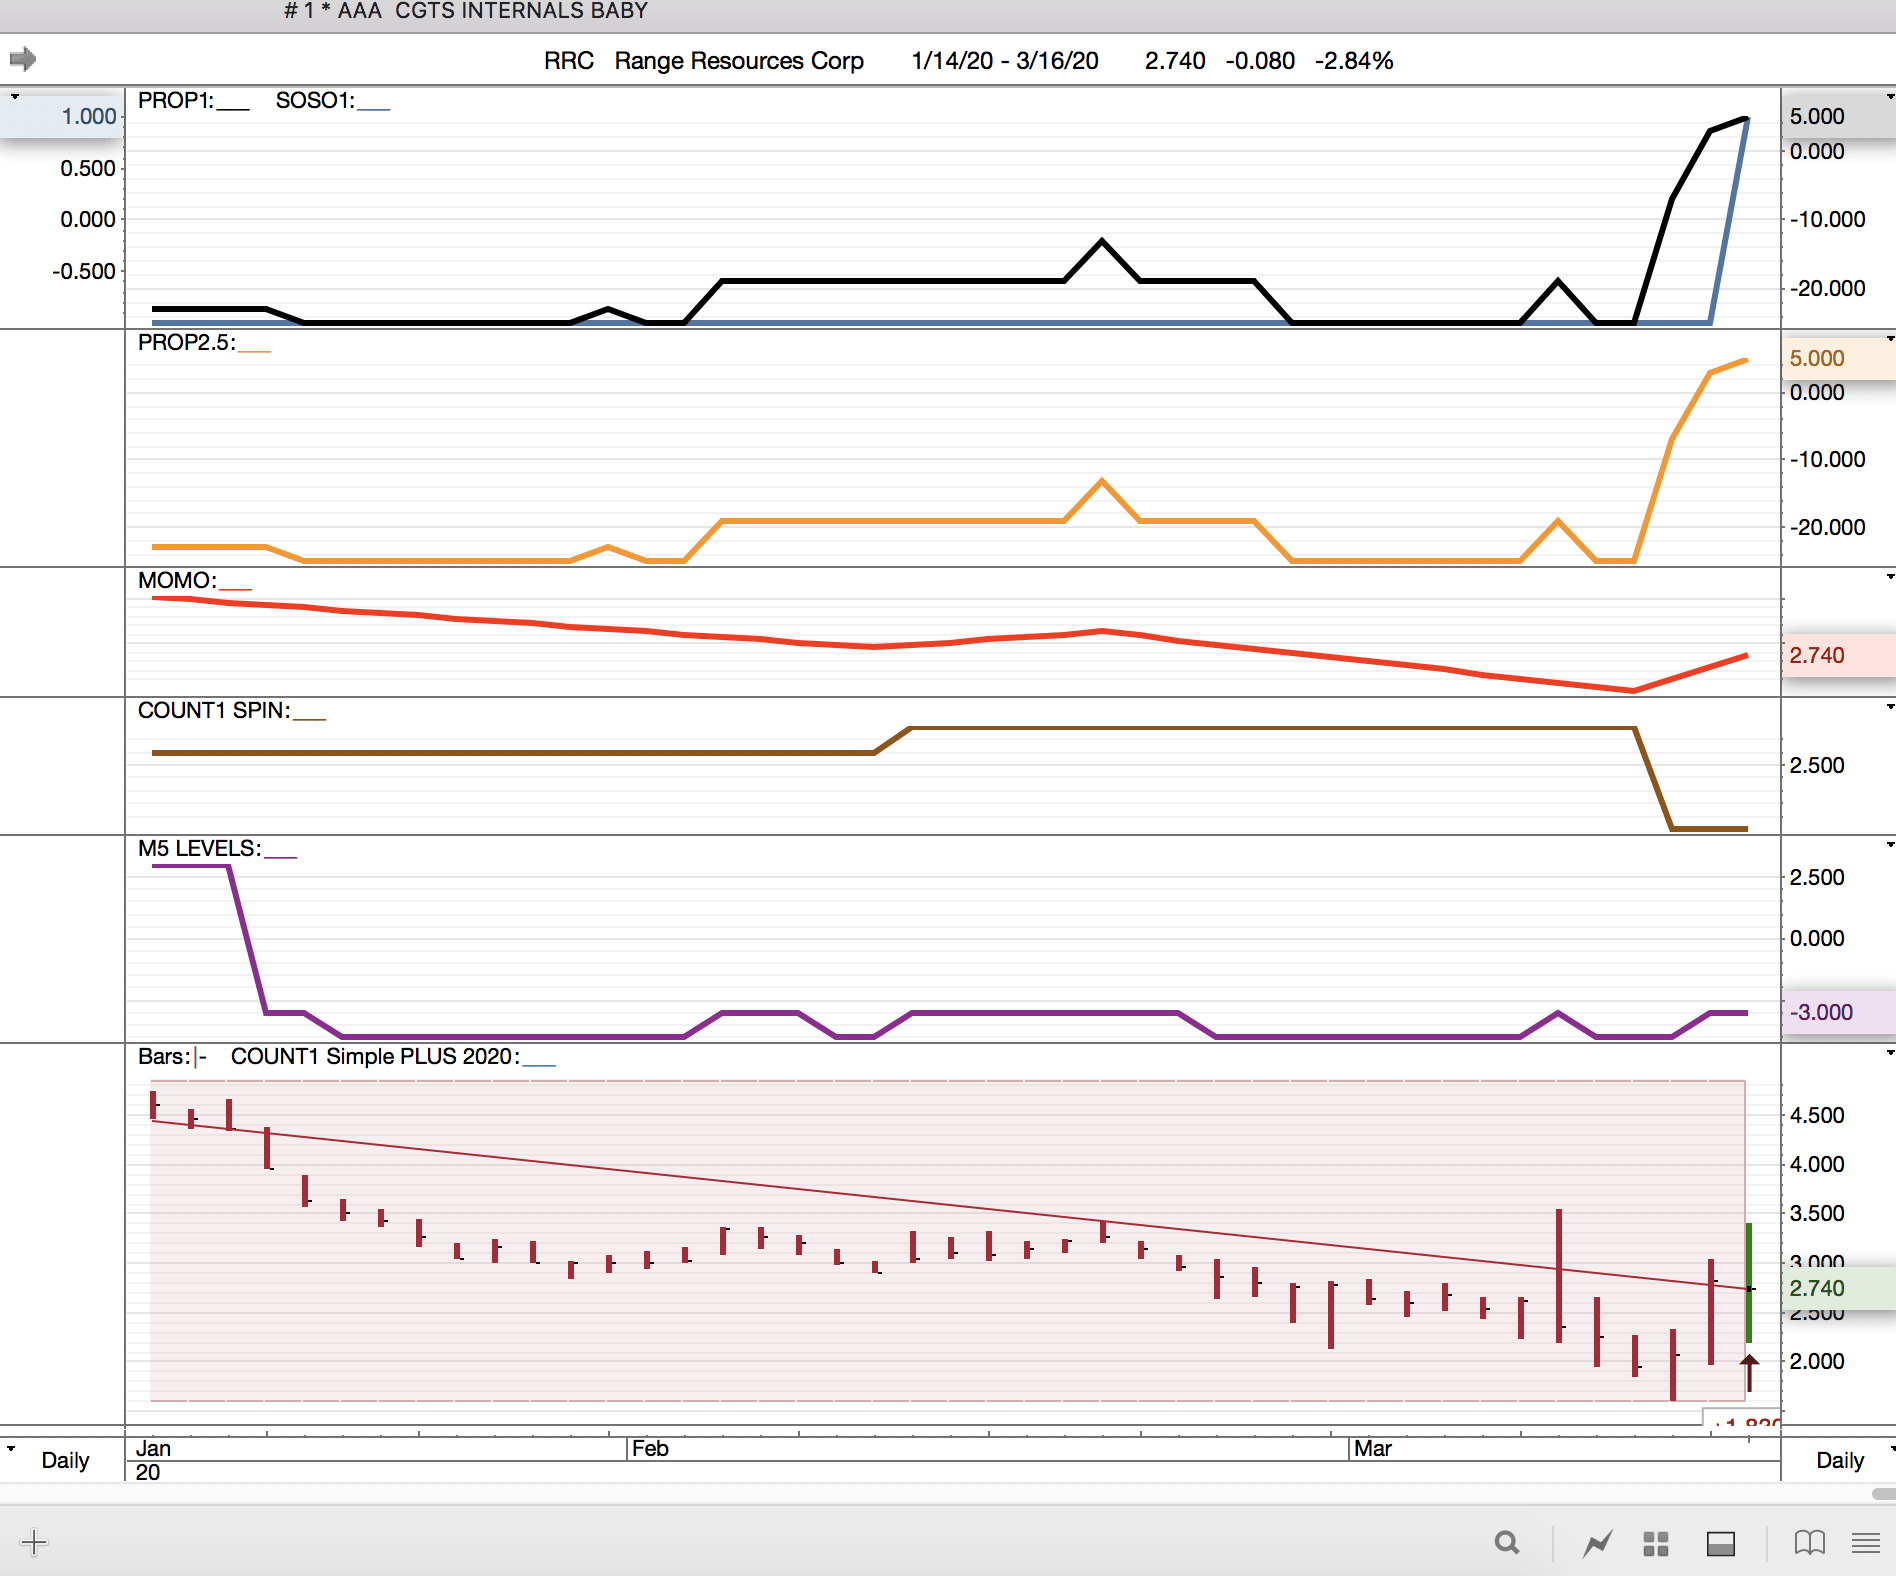This screenshot has width=1896, height=1576.
Task: Click the gray arrow icon beside the header
Action: coord(23,60)
